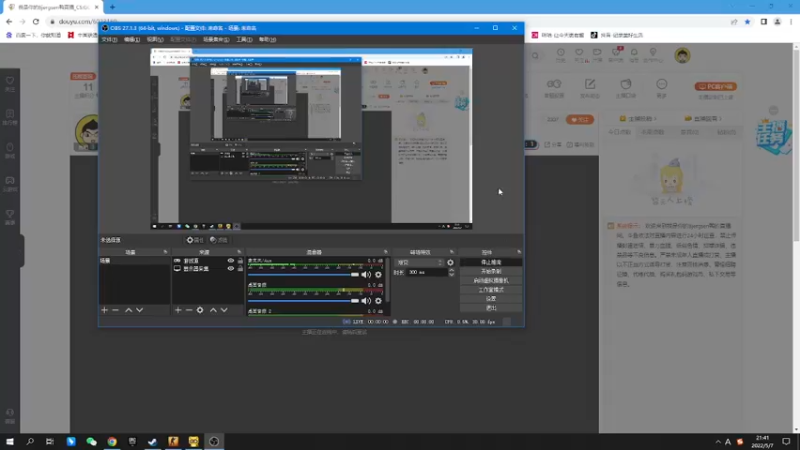Increase the transition duration with the up arrow
Image resolution: width=800 pixels, height=450 pixels.
[x=451, y=270]
